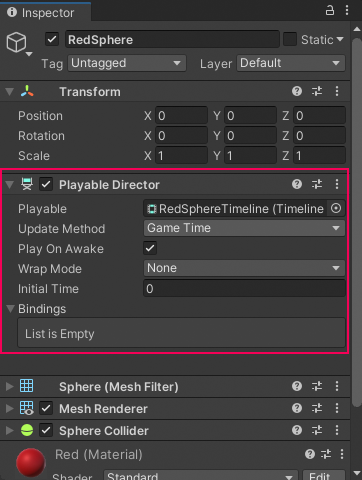Image resolution: width=362 pixels, height=480 pixels.
Task: Open Playable Director component context menu
Action: point(337,184)
